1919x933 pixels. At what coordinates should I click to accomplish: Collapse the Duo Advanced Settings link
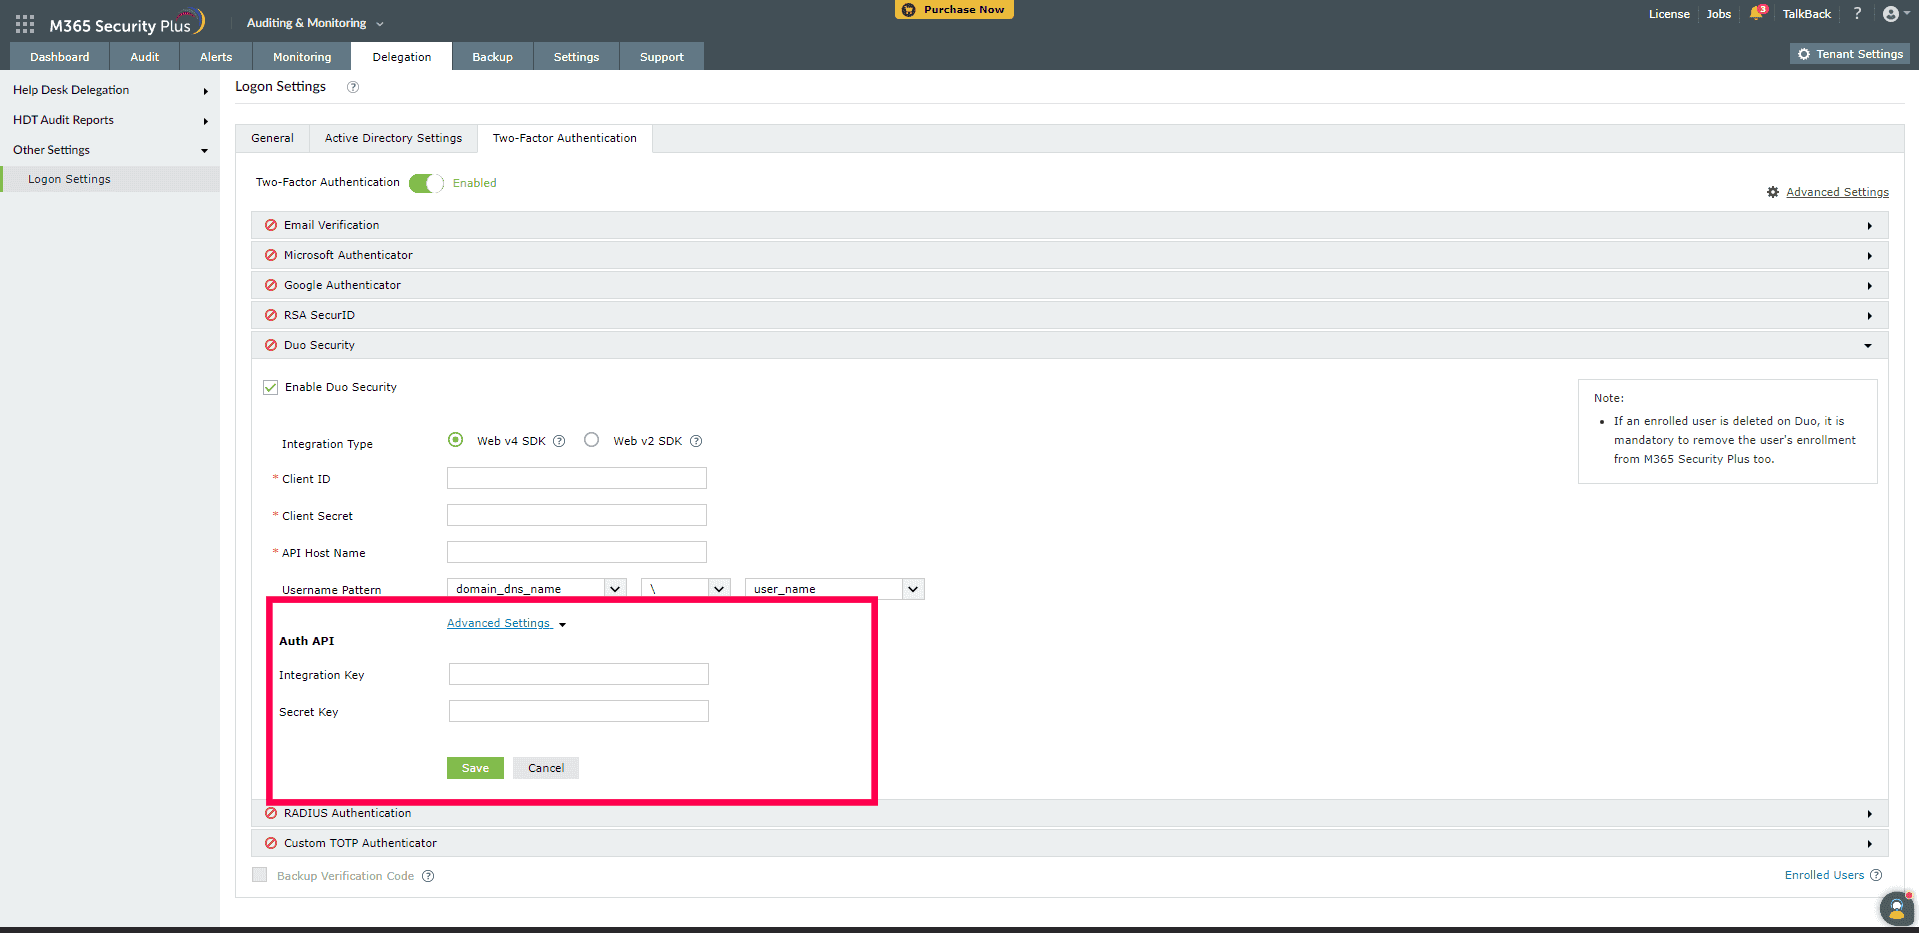506,624
